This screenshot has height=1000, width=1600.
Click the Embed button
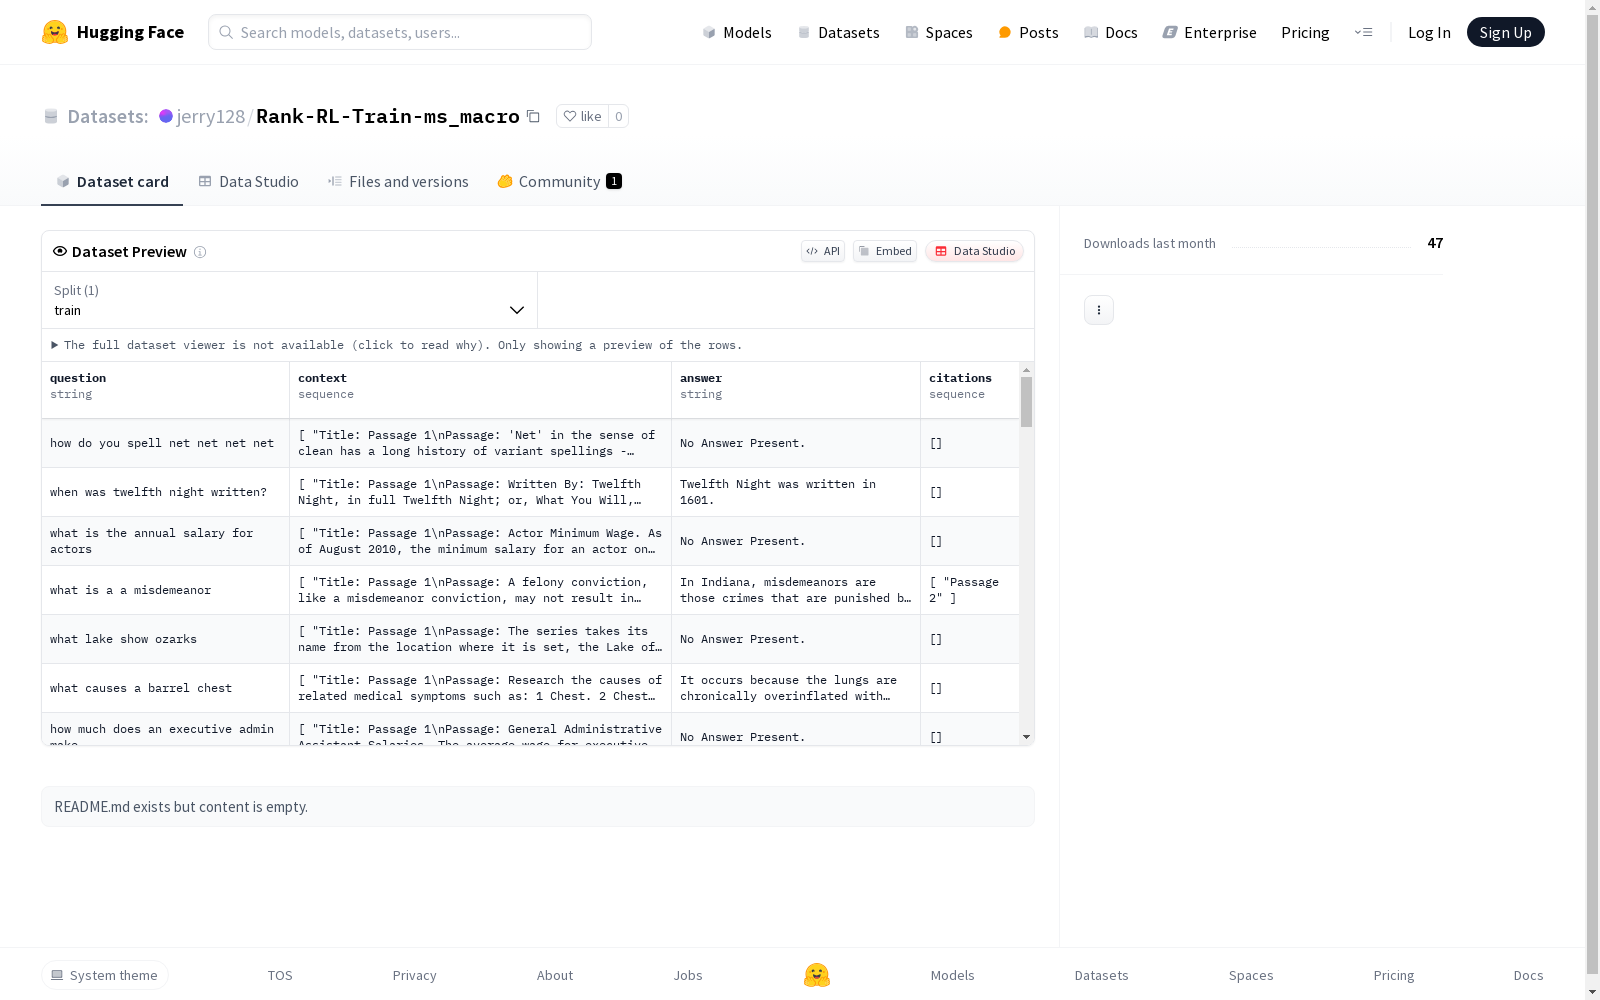(x=885, y=251)
